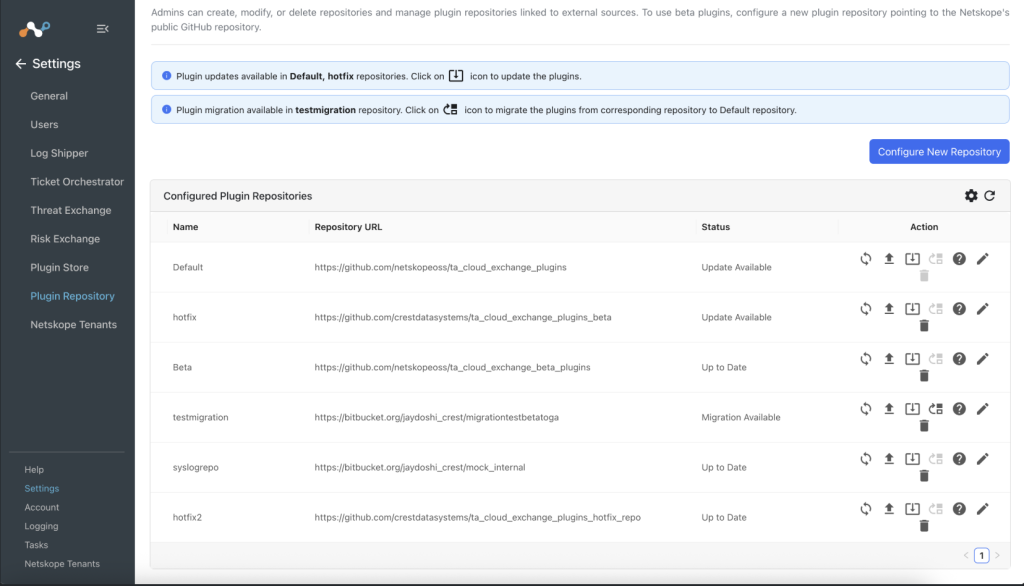Click the Name column header
The height and width of the screenshot is (586, 1024).
tap(185, 227)
